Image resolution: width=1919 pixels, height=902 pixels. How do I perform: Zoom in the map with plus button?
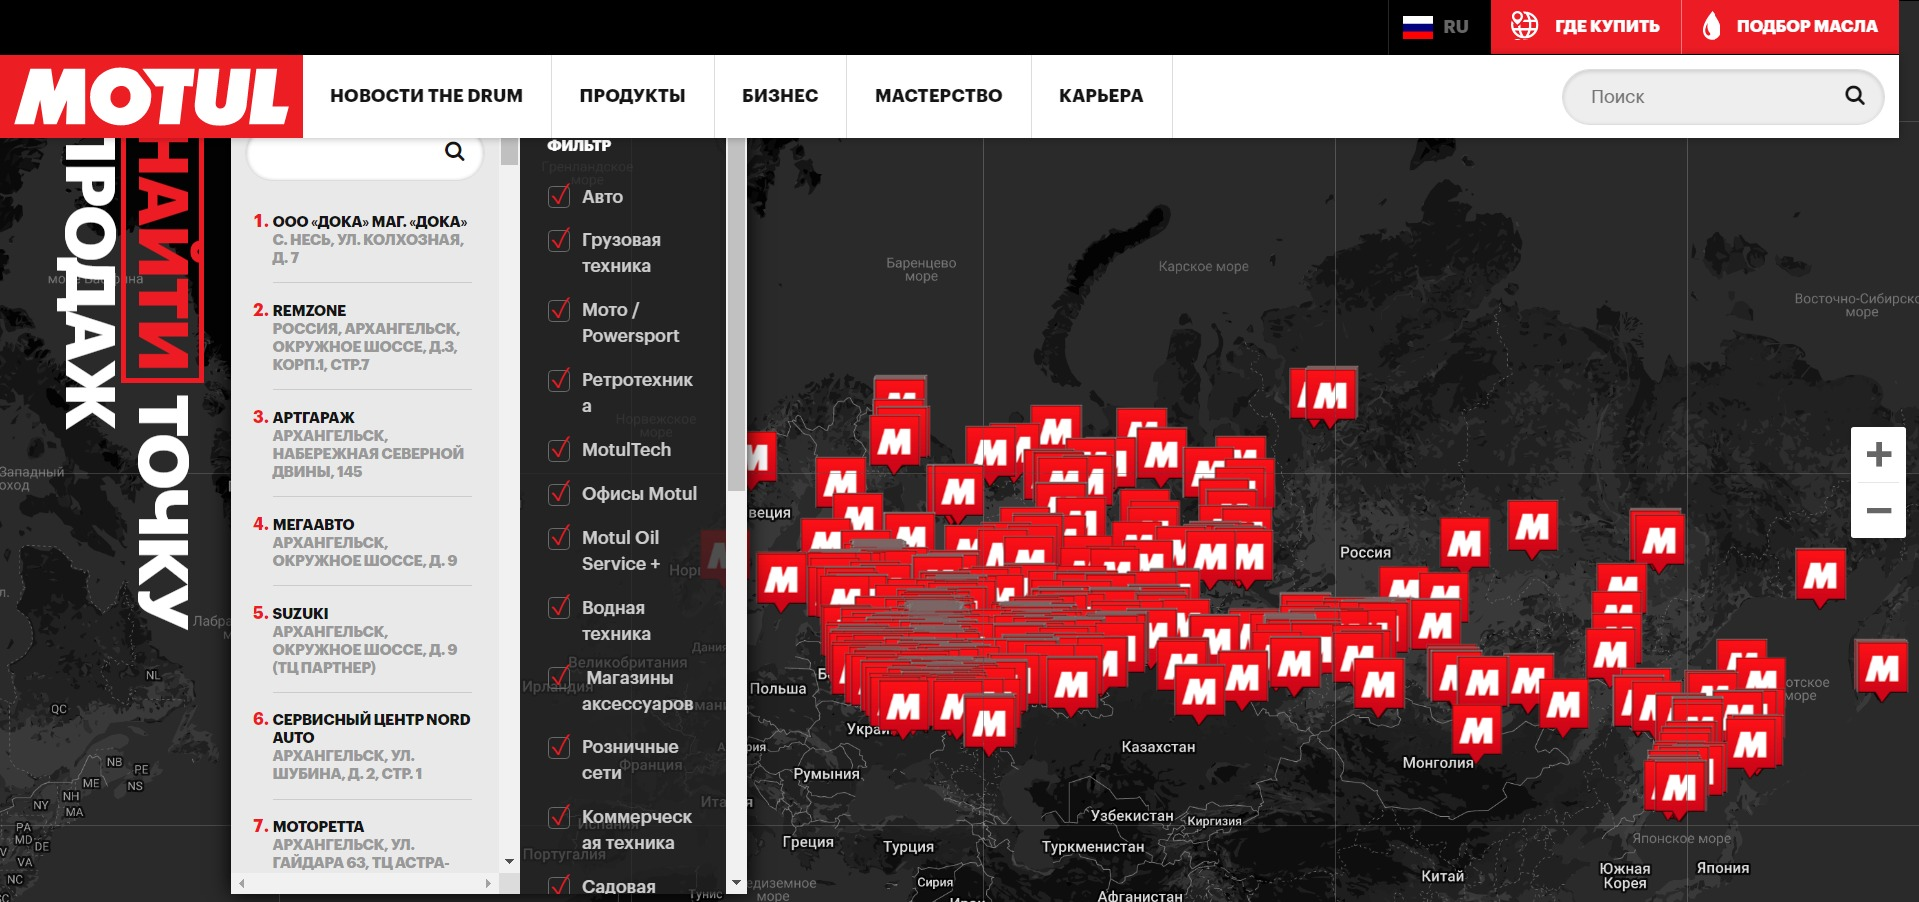tap(1878, 455)
